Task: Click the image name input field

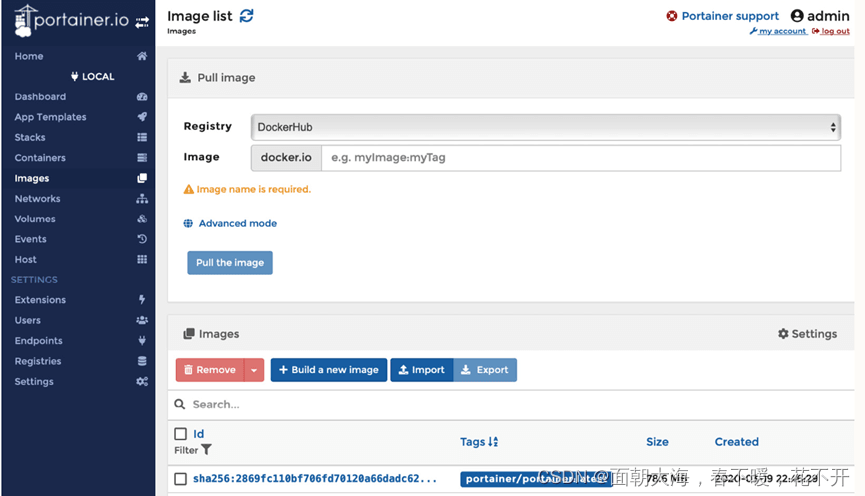Action: (x=580, y=158)
